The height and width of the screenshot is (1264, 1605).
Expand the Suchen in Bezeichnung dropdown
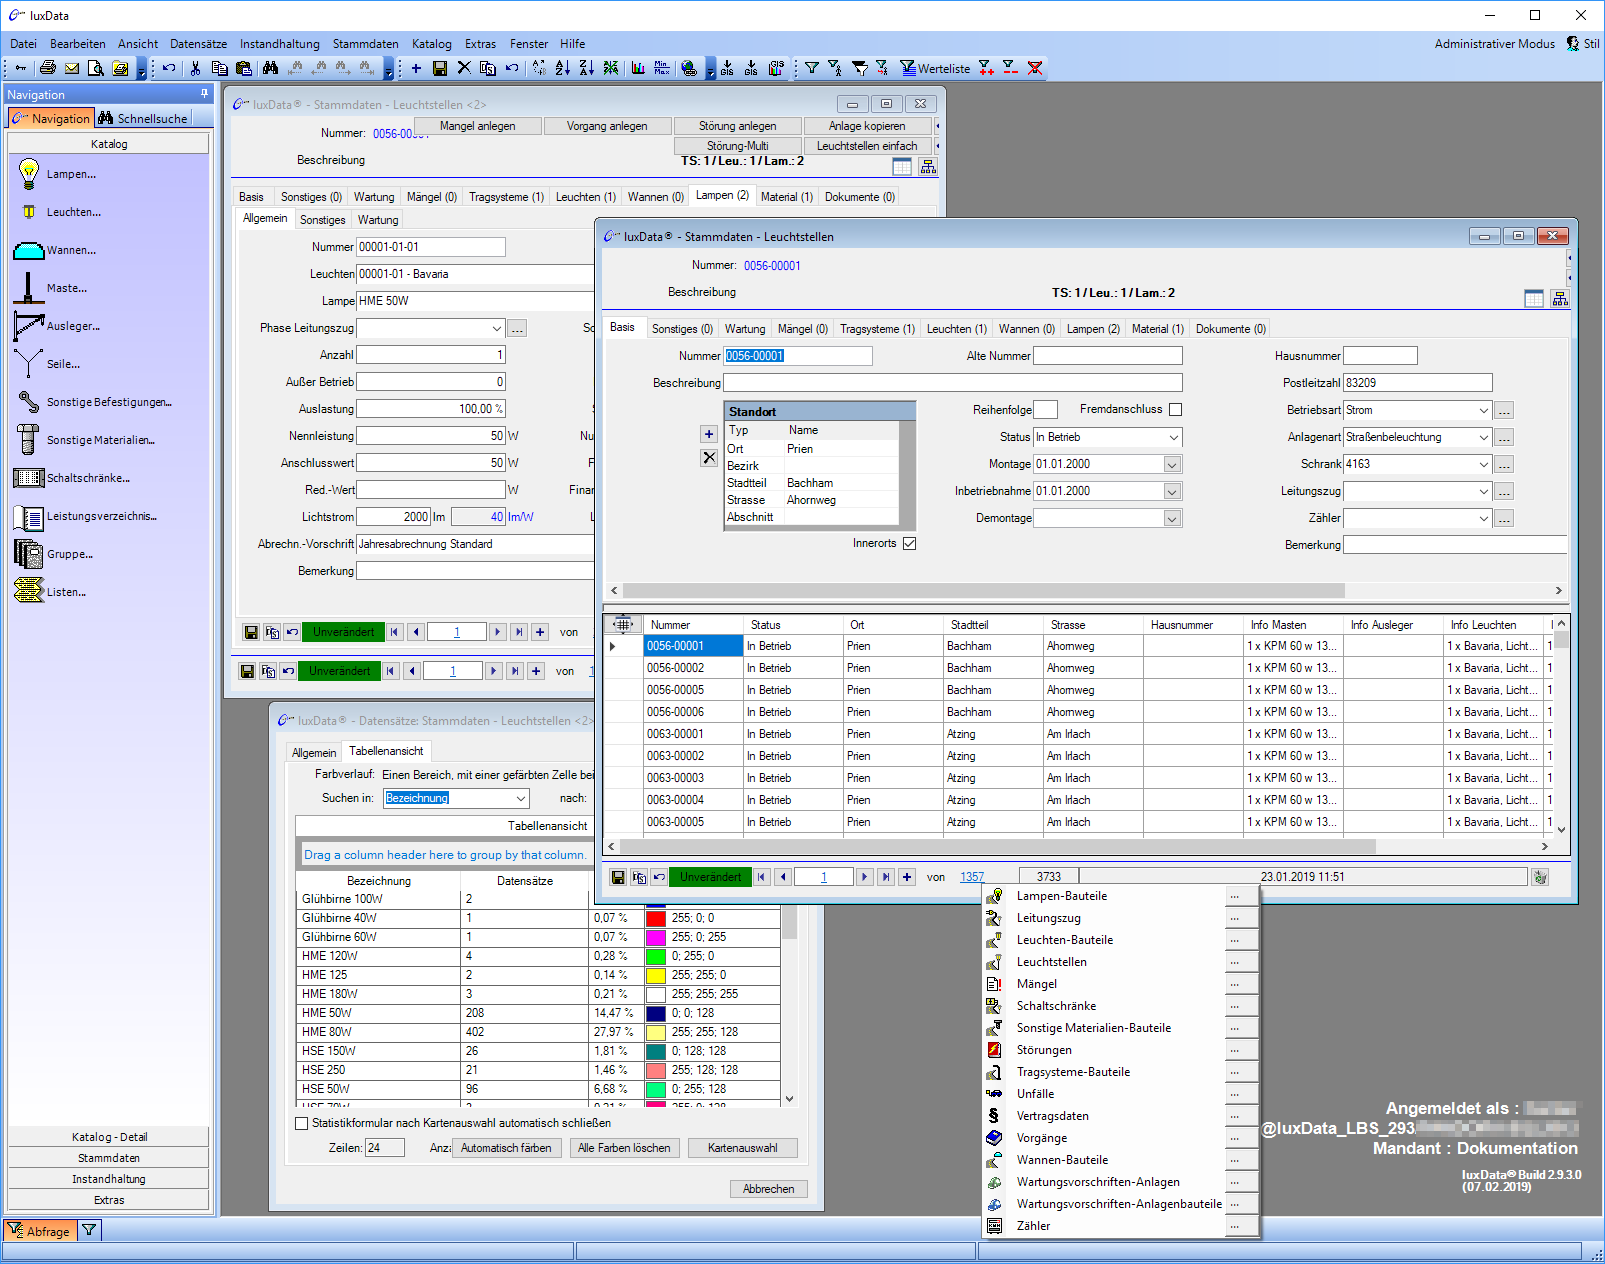click(x=521, y=799)
